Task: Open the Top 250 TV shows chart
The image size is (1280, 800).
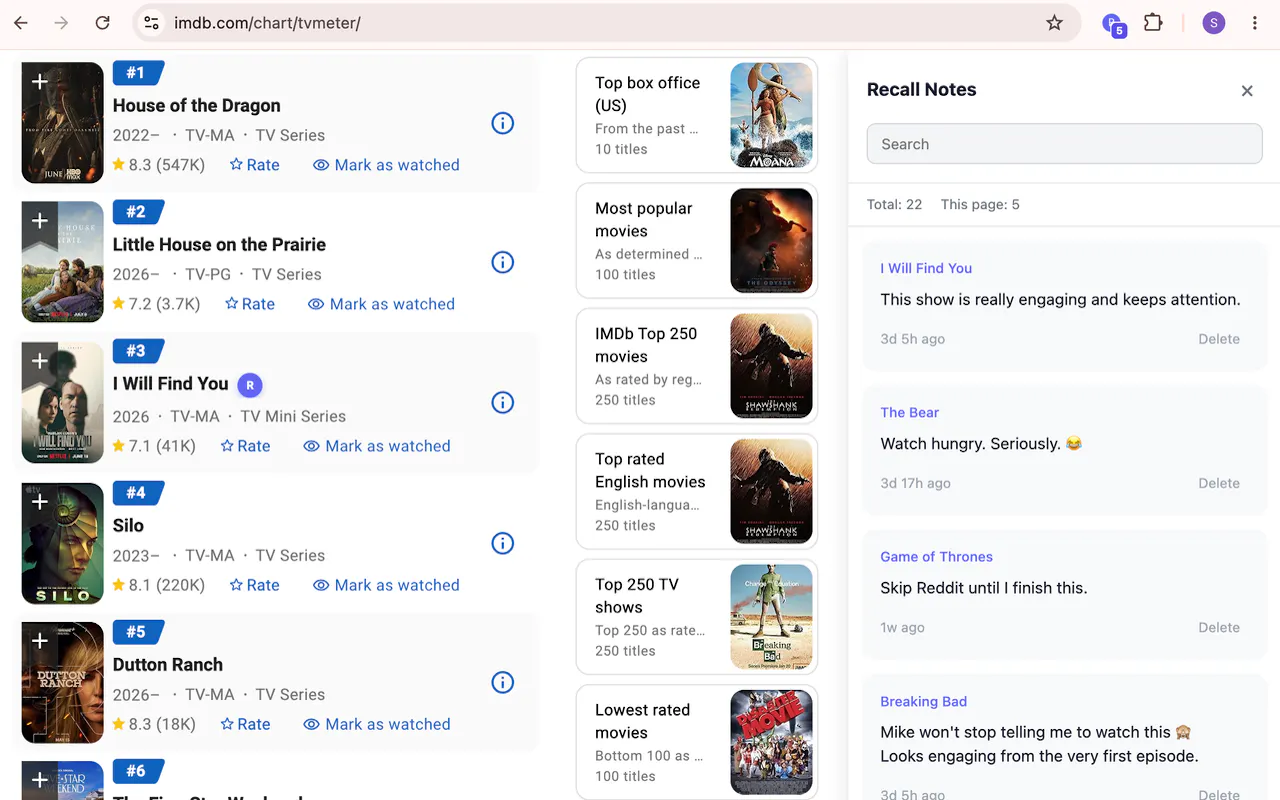Action: coord(697,617)
